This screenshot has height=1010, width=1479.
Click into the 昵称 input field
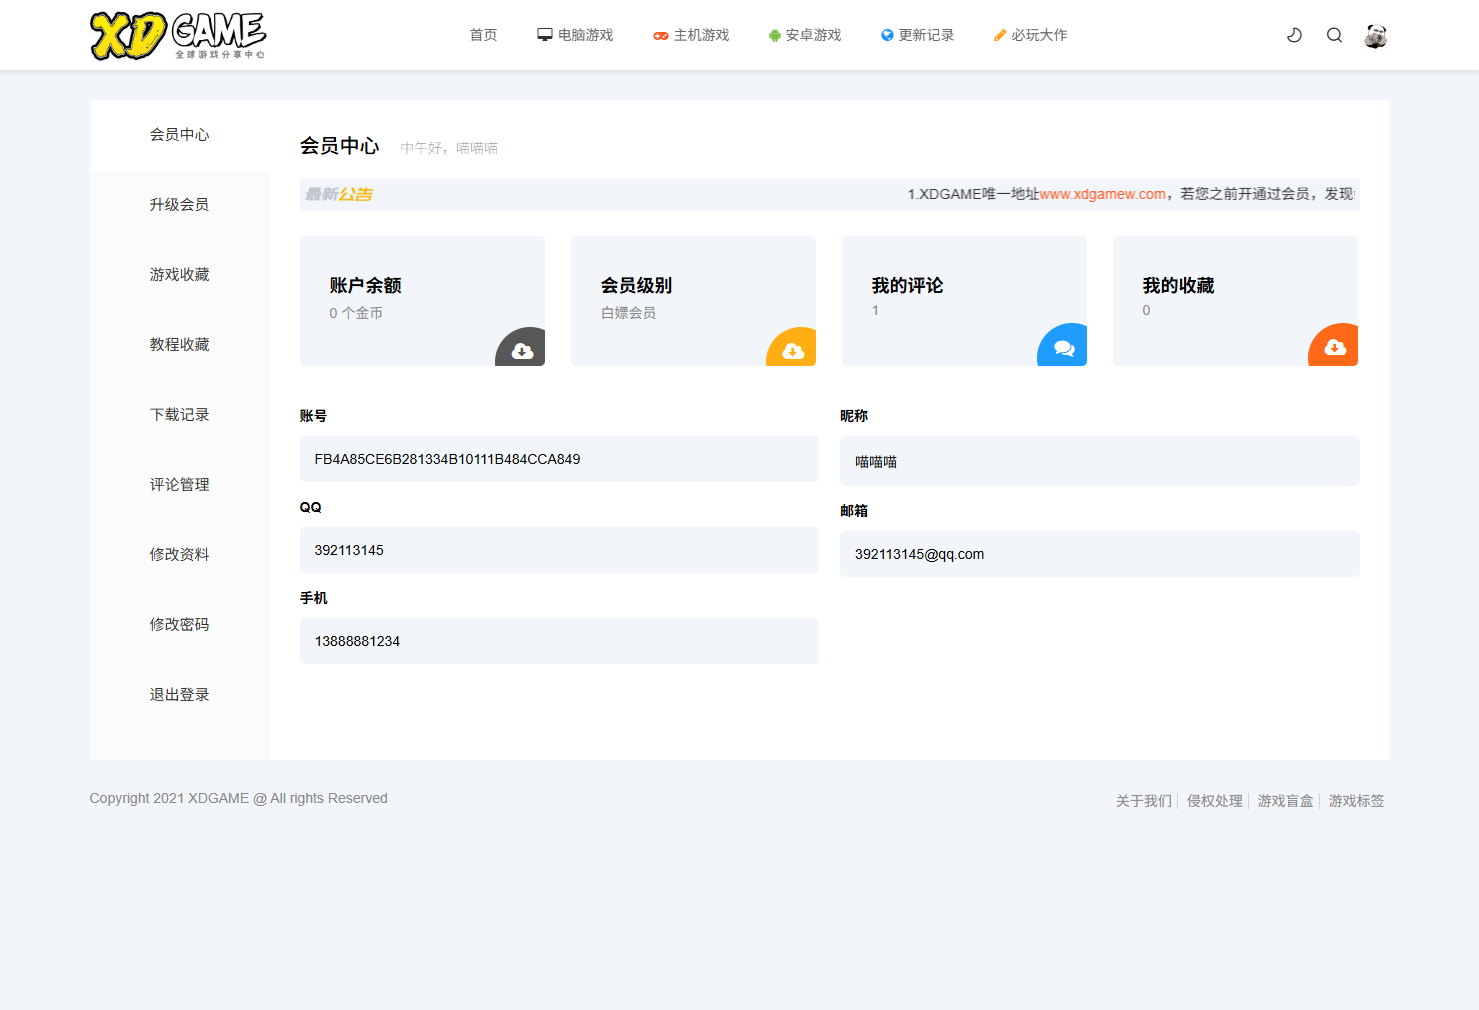click(x=1099, y=461)
